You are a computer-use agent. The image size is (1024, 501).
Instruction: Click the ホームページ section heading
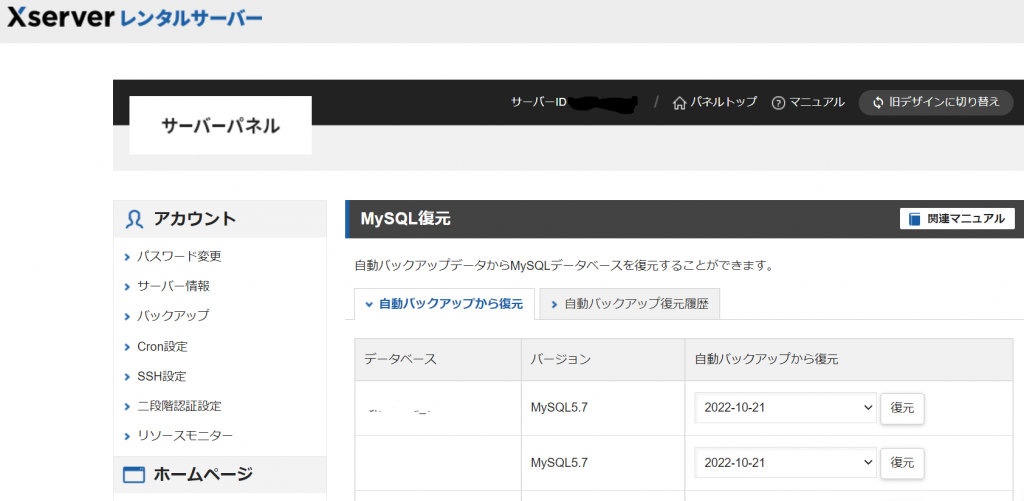coord(203,475)
